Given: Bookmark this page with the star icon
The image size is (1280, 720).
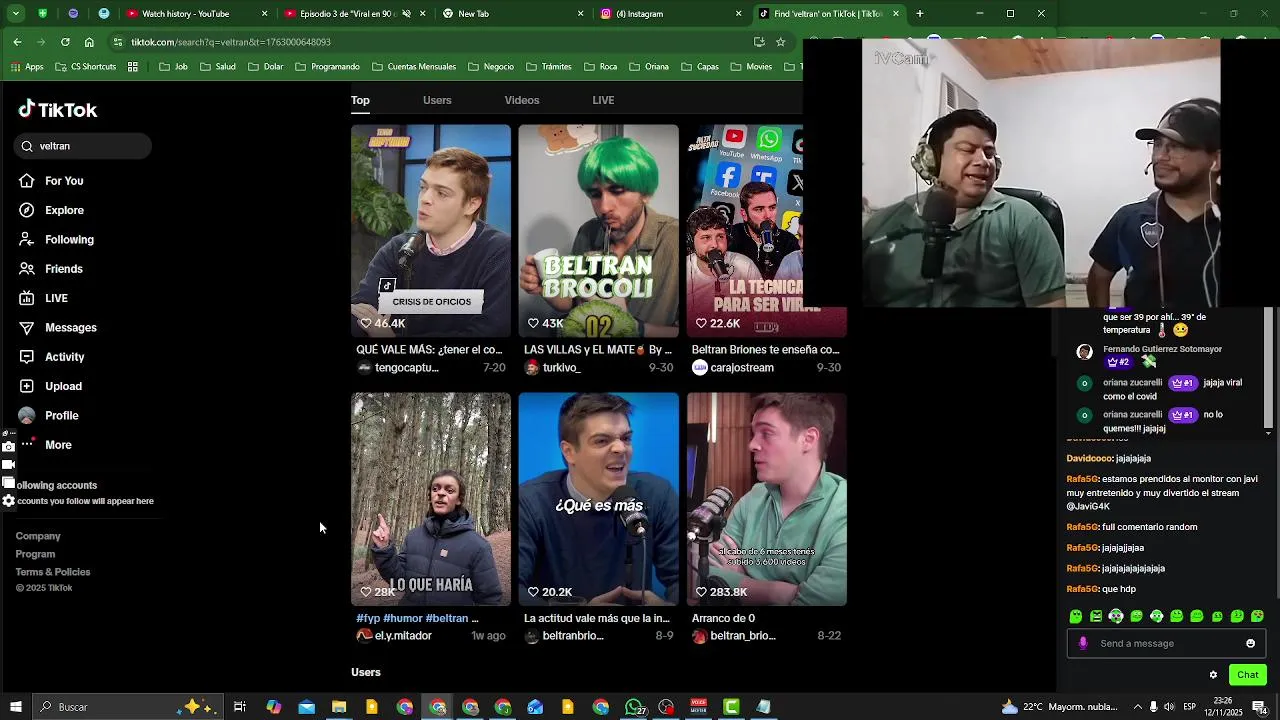Looking at the screenshot, I should tap(781, 42).
